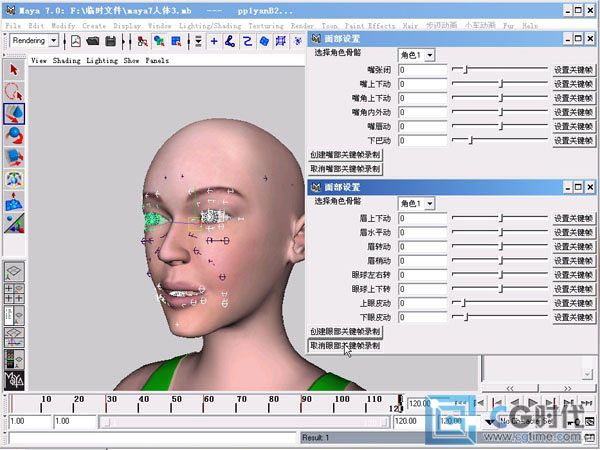Select the Universal Manipulator tool
This screenshot has height=450, width=600.
(14, 179)
